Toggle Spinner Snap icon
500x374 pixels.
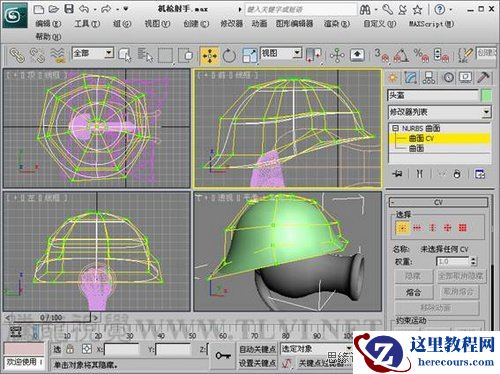pyautogui.click(x=441, y=55)
